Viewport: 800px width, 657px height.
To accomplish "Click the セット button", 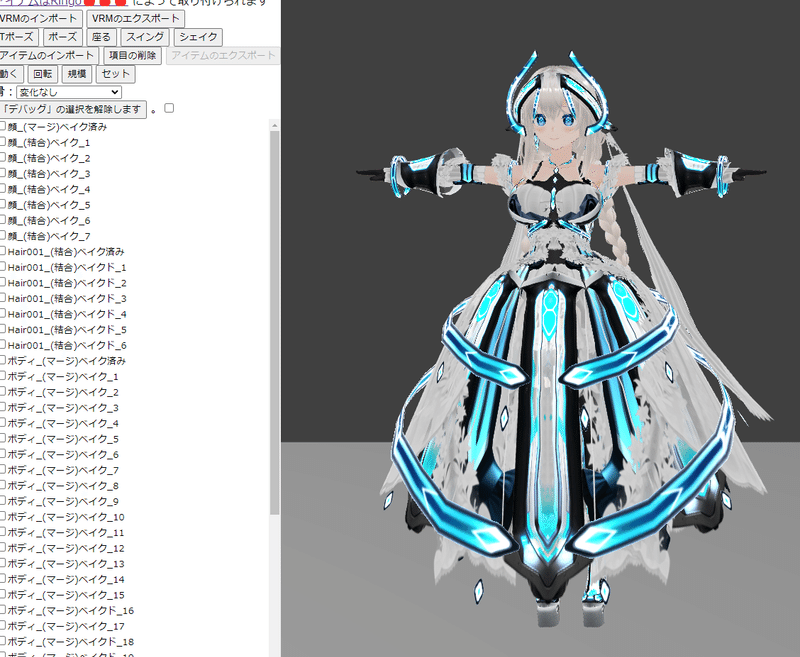I will 116,74.
